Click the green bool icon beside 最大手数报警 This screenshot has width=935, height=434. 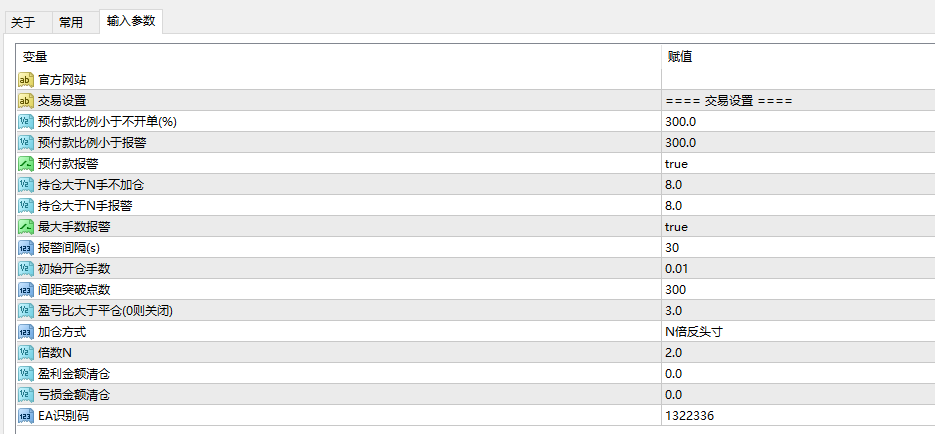click(26, 227)
